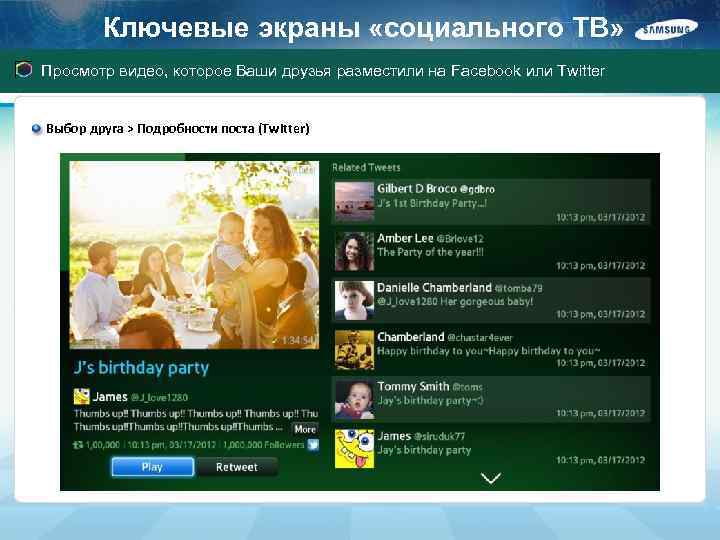This screenshot has height=540, width=720.
Task: Click 'Подробности поста (Twitter)' breadcrumb
Action: pyautogui.click(x=224, y=129)
